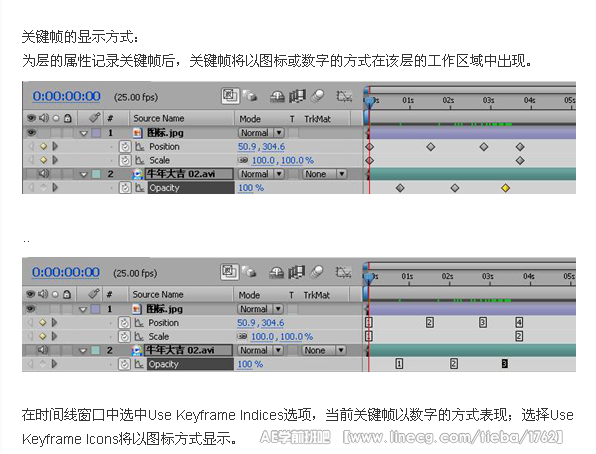This screenshot has width=596, height=454.
Task: Click Mode column header in lower timeline
Action: point(249,295)
